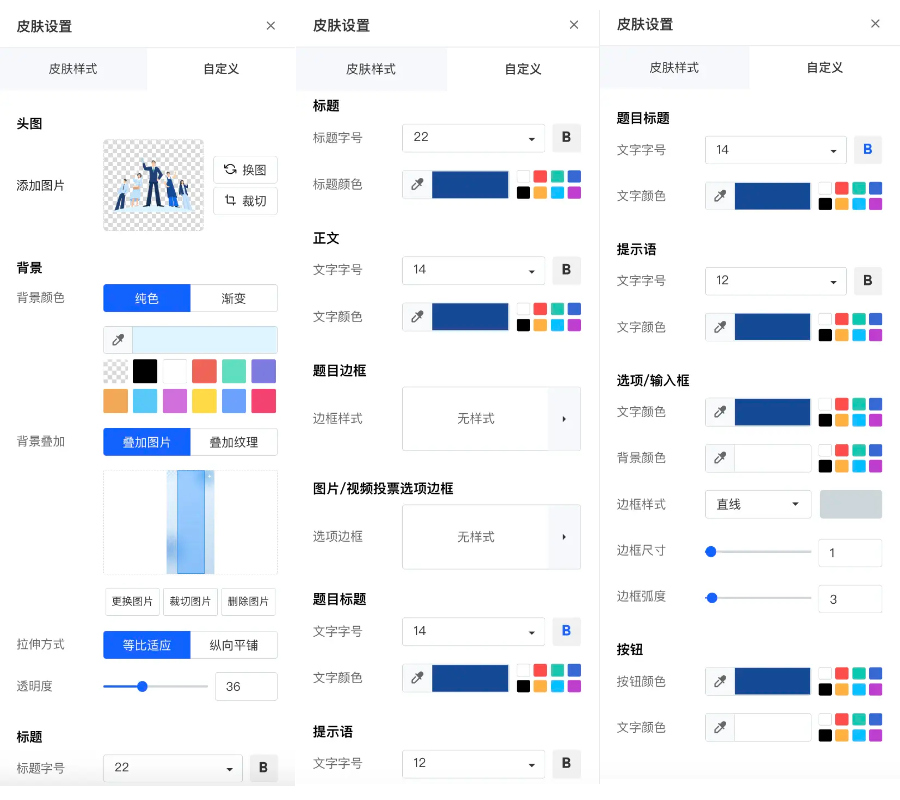Click the 按钮颜色 eyedropper icon

(x=719, y=682)
